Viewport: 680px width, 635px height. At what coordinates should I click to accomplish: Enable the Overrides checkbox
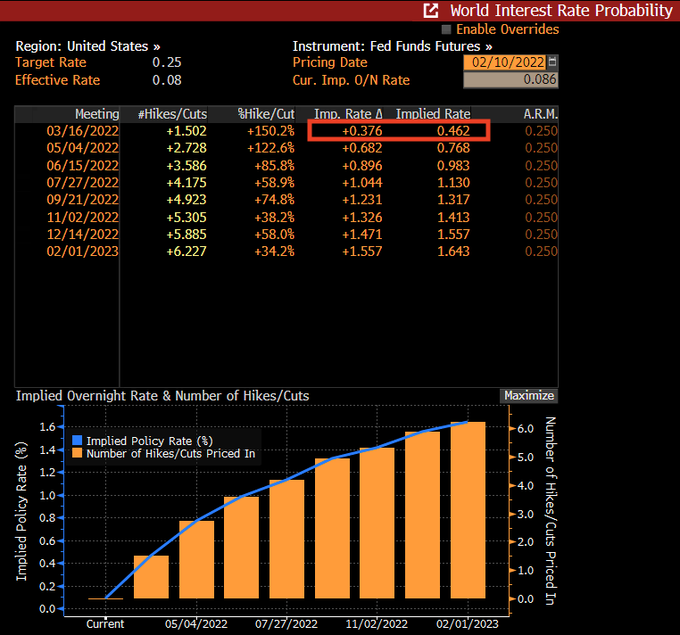(x=447, y=30)
